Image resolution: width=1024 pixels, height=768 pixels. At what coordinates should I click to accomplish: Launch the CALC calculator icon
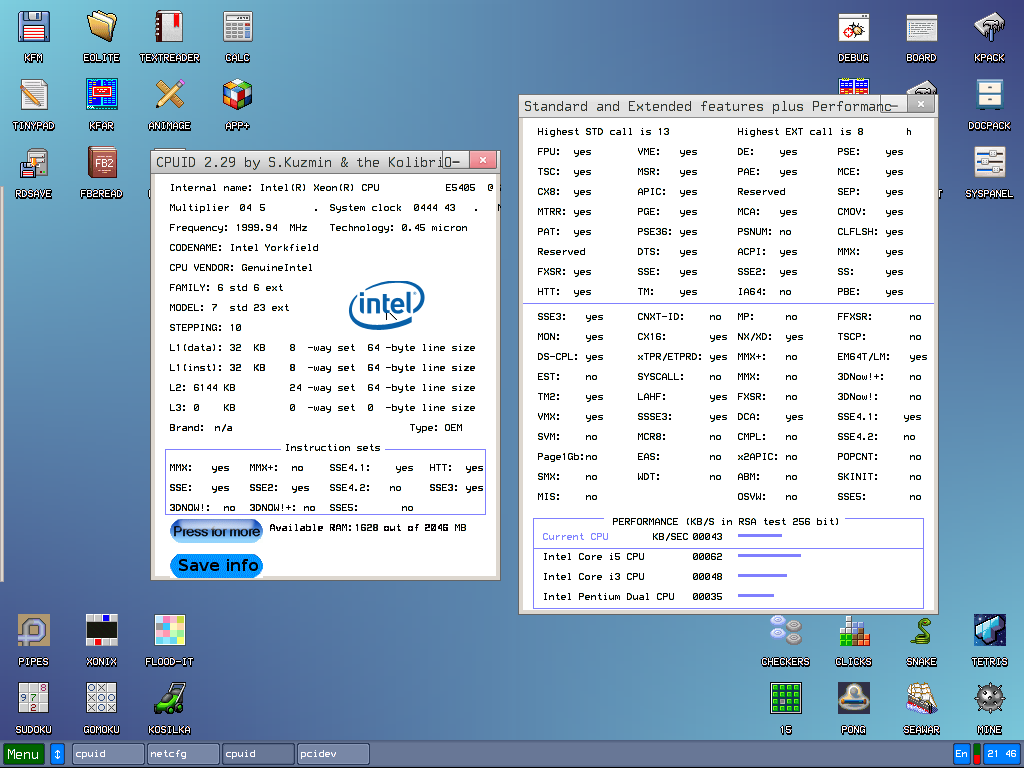pos(237,27)
